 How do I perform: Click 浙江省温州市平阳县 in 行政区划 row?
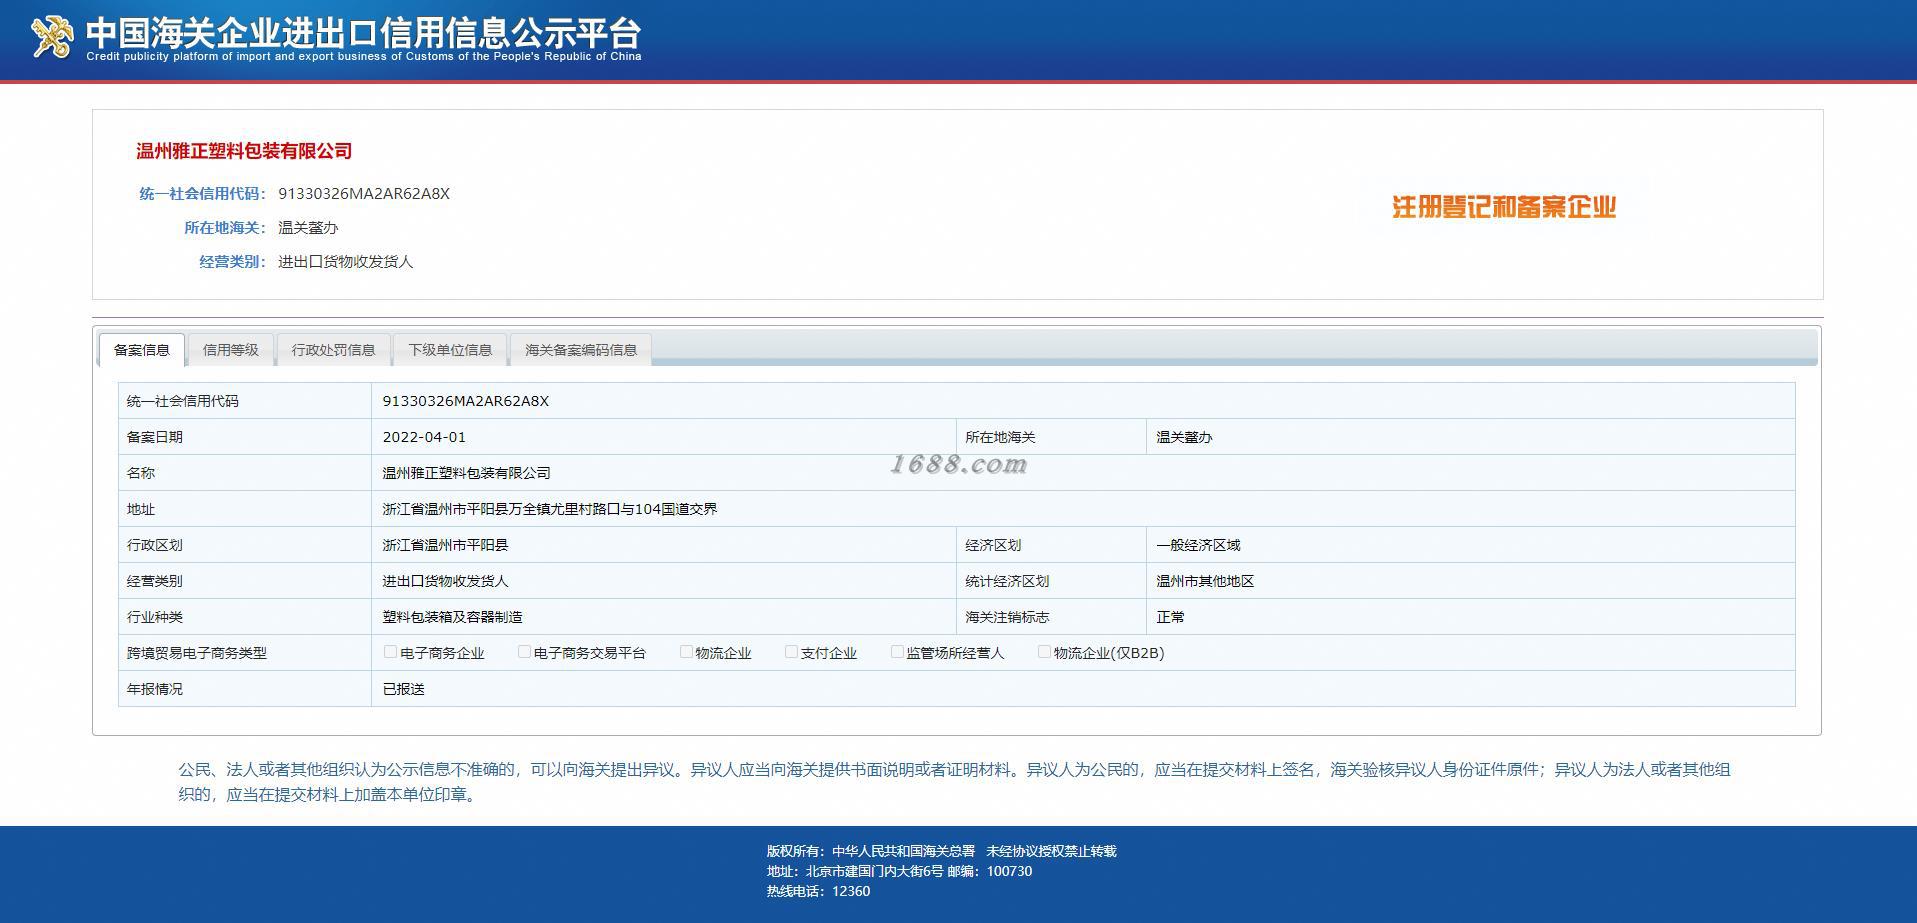pos(445,545)
